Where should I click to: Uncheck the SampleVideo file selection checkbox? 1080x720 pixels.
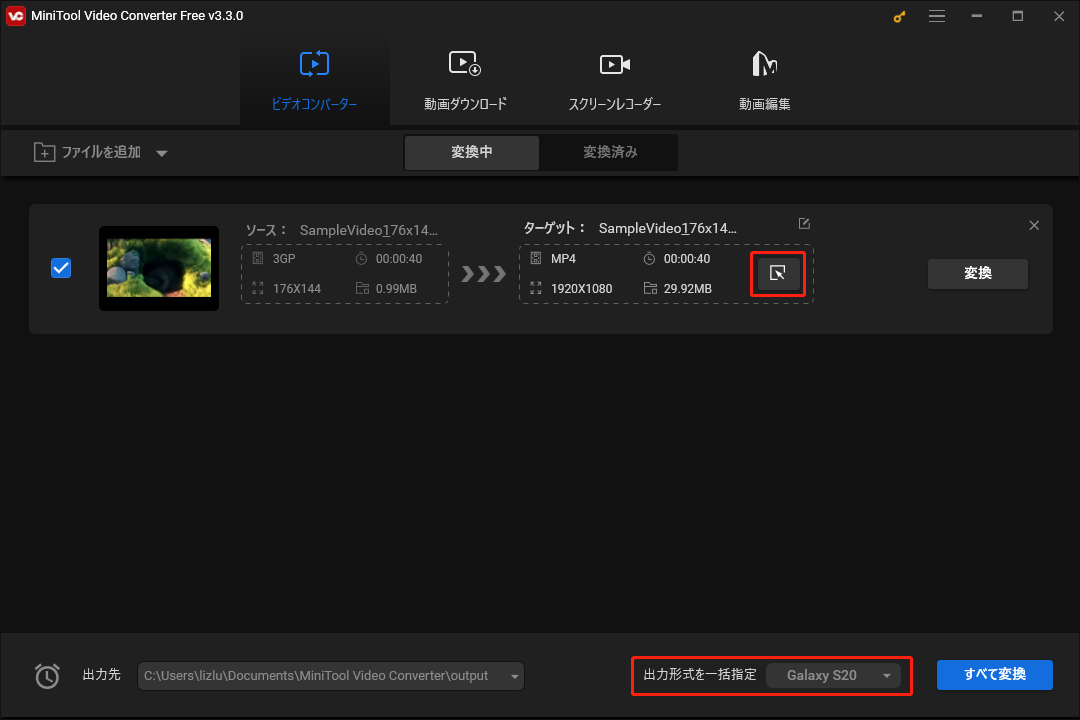click(x=61, y=267)
